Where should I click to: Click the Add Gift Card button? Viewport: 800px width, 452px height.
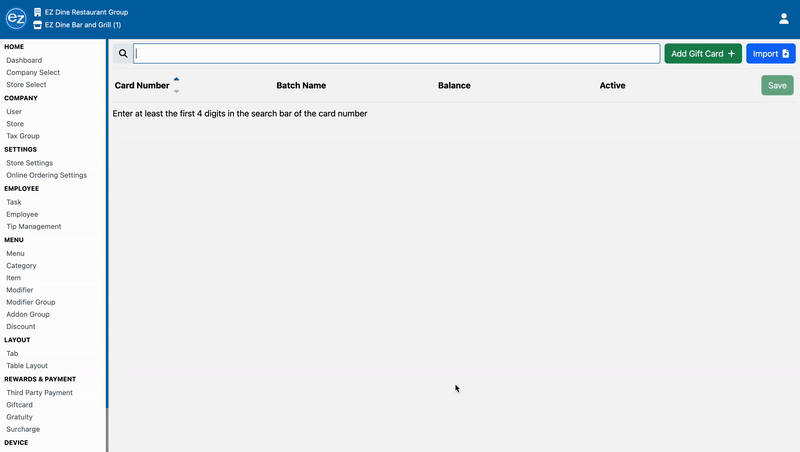(x=703, y=54)
